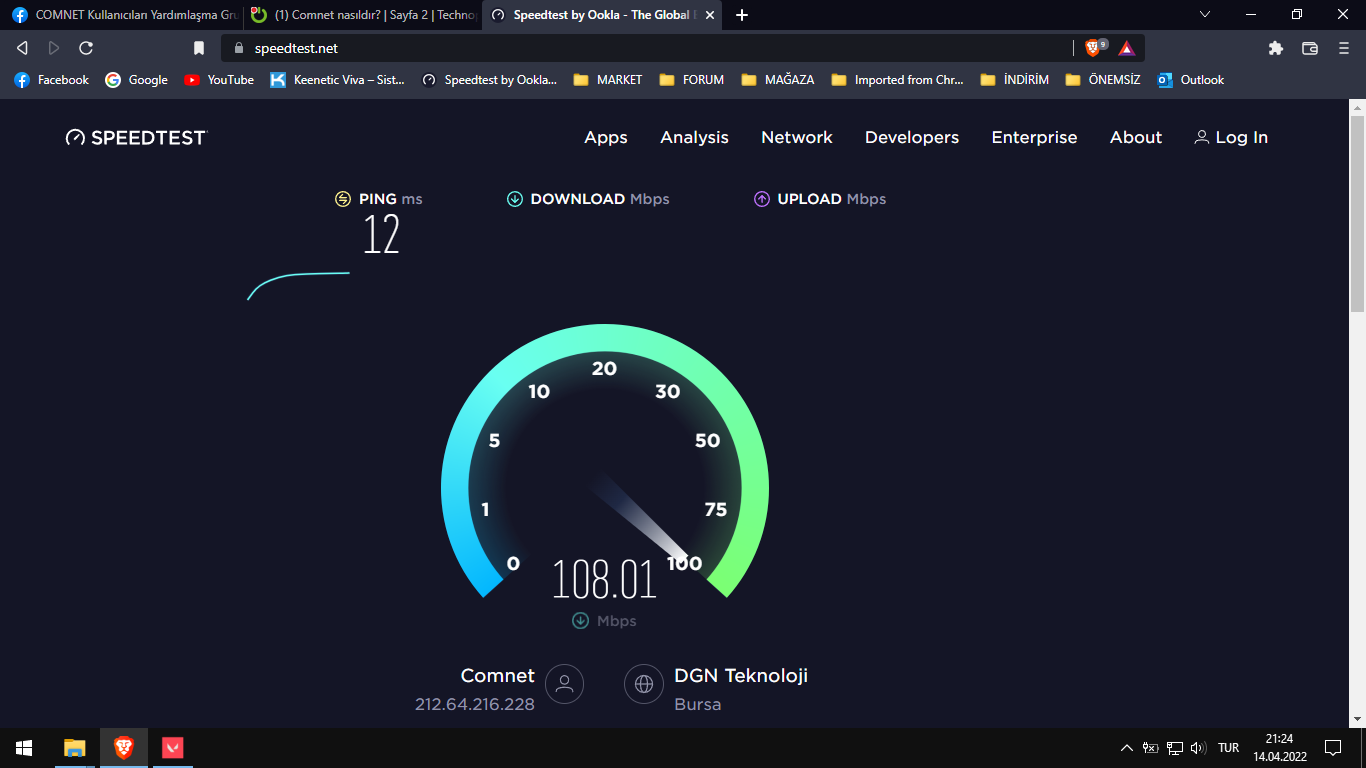Click the battery tray icon
The width and height of the screenshot is (1366, 768).
pos(1151,748)
